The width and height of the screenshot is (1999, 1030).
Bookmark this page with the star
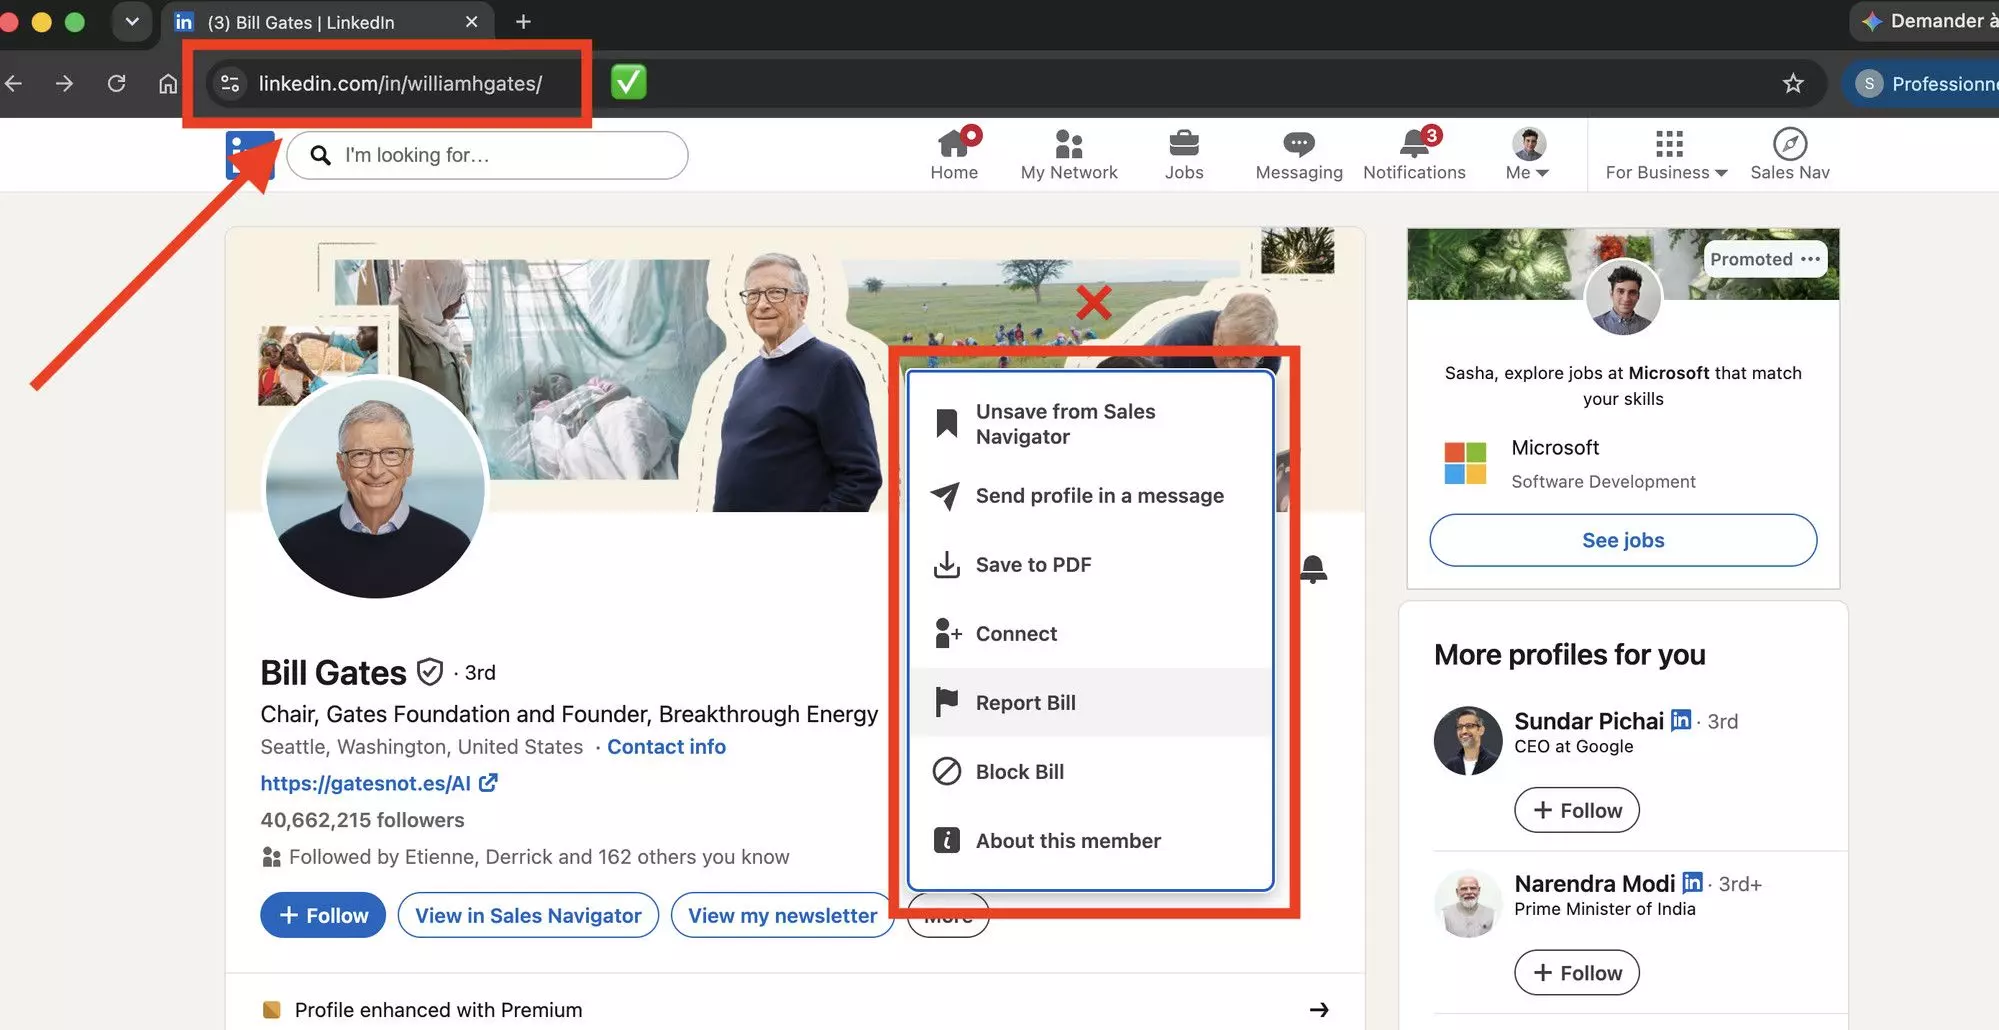pos(1793,84)
